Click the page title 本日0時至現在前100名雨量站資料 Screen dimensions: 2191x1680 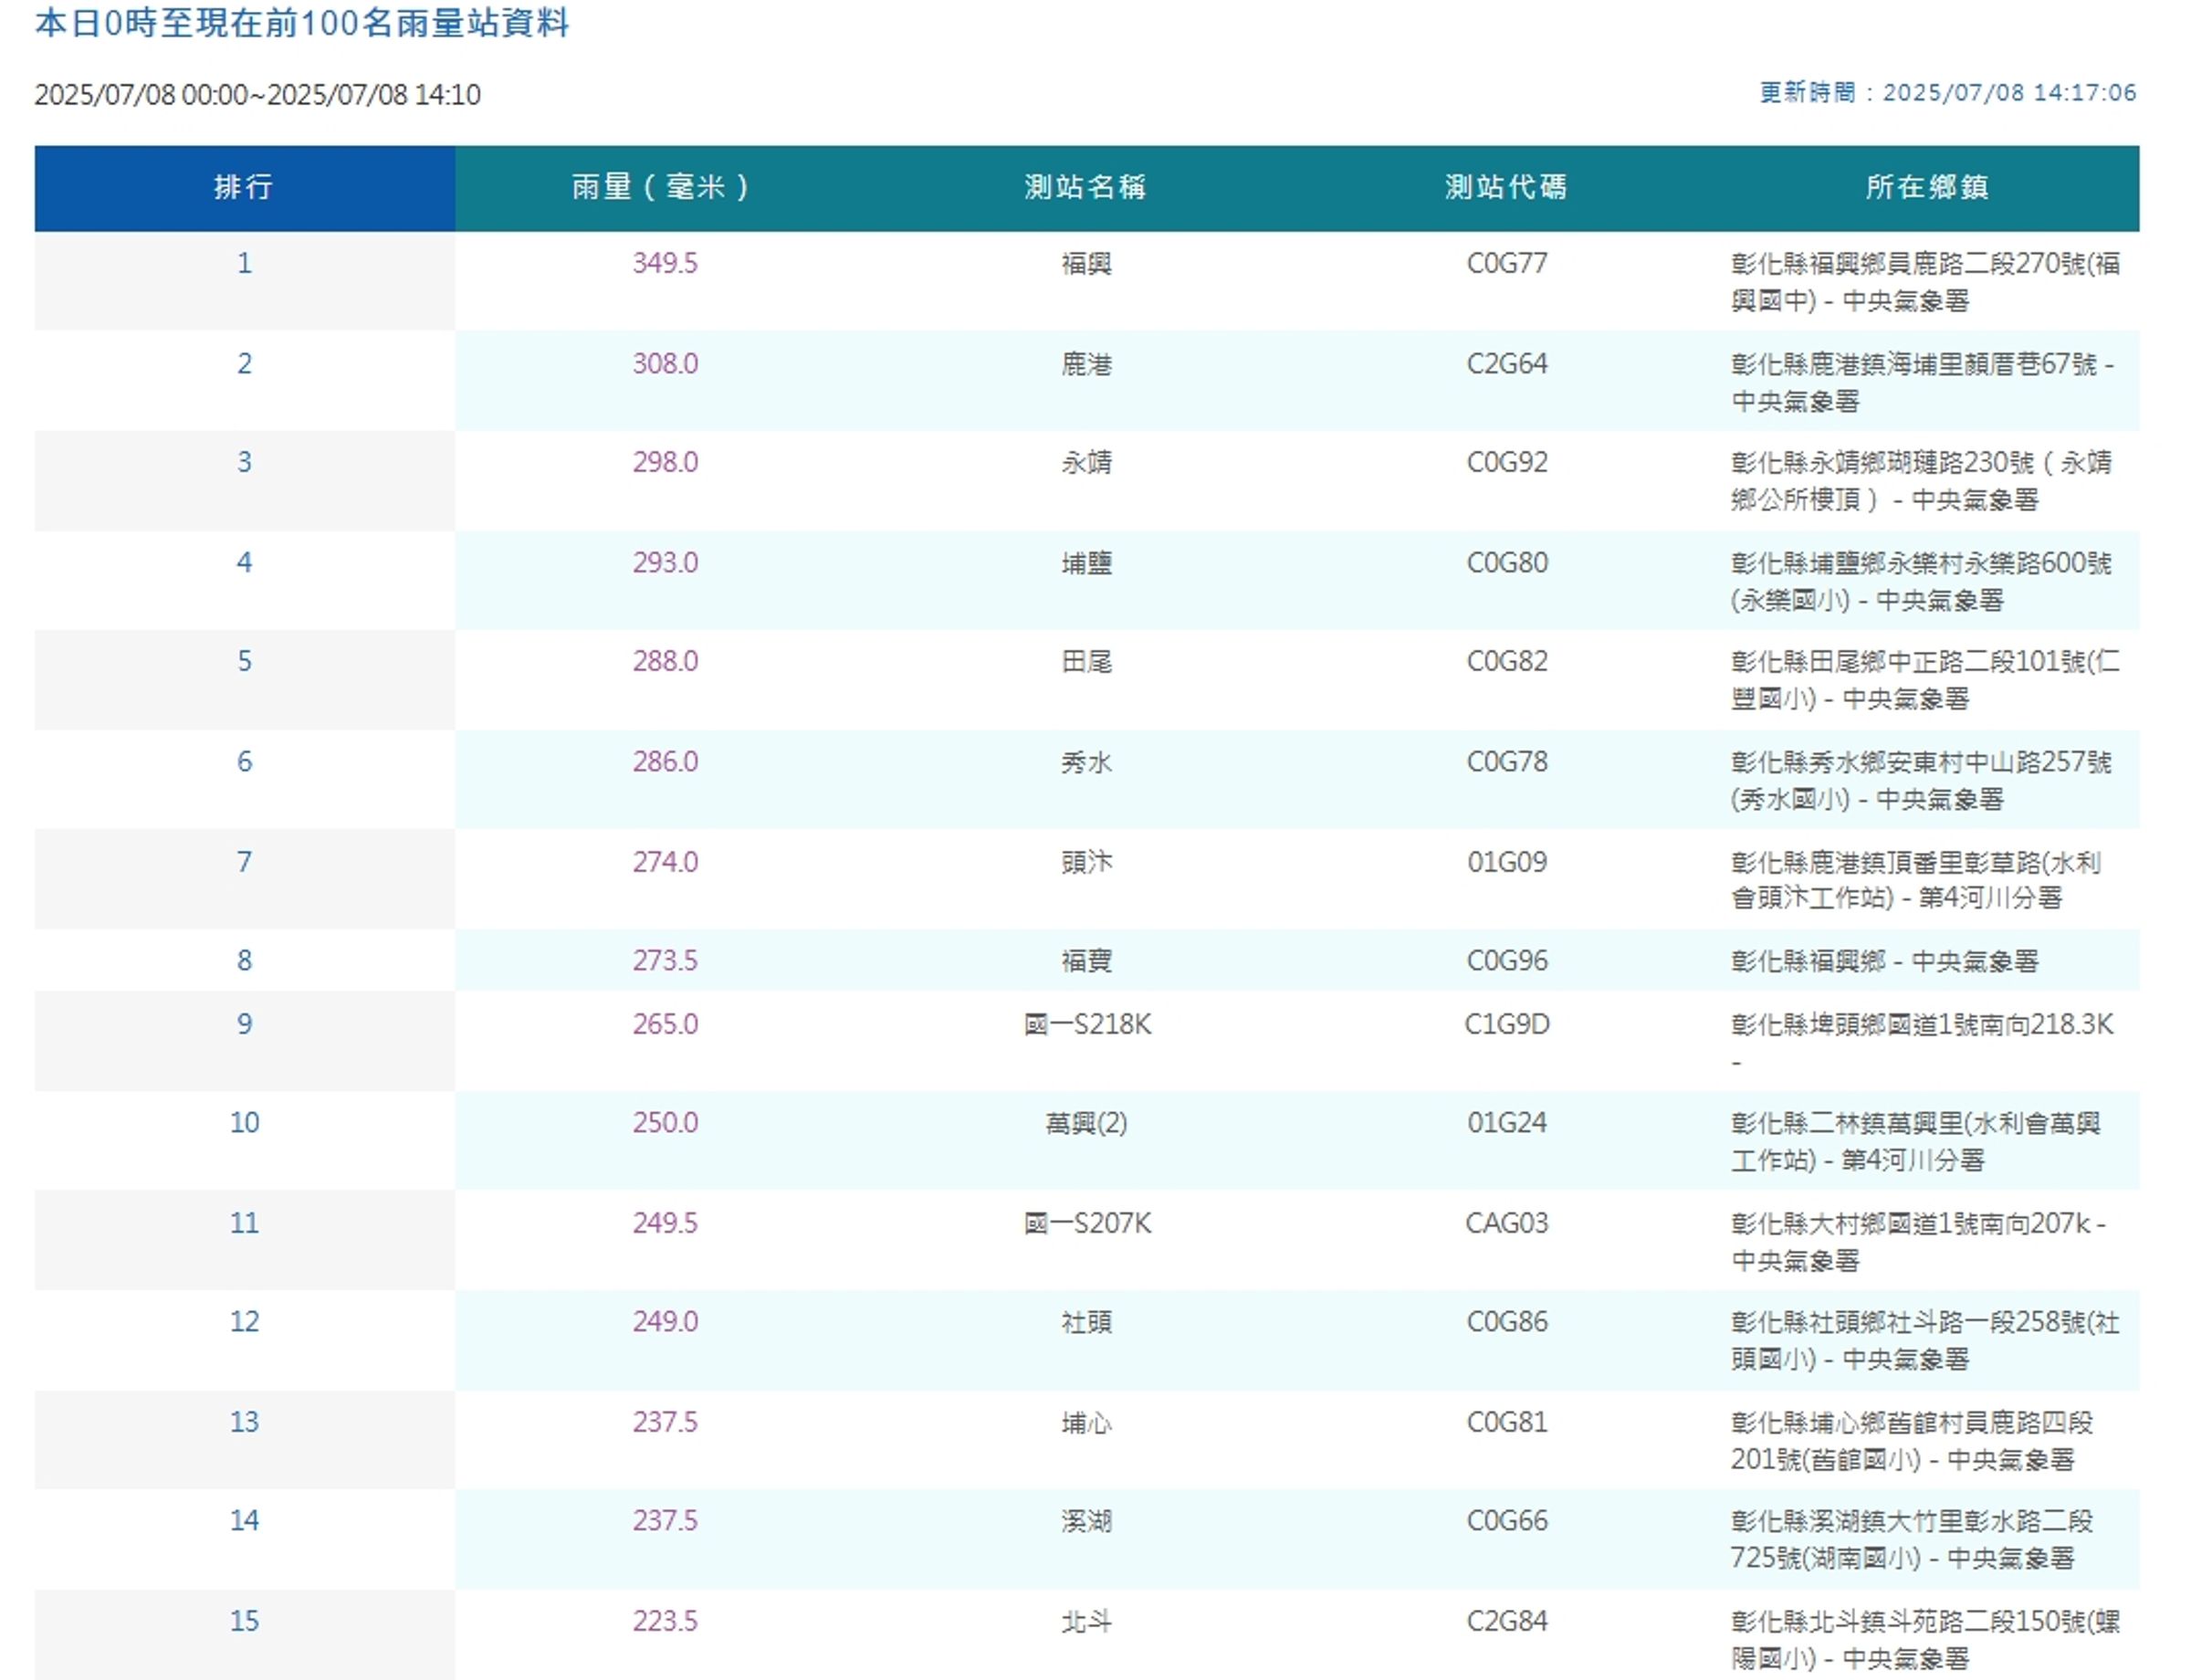tap(302, 23)
